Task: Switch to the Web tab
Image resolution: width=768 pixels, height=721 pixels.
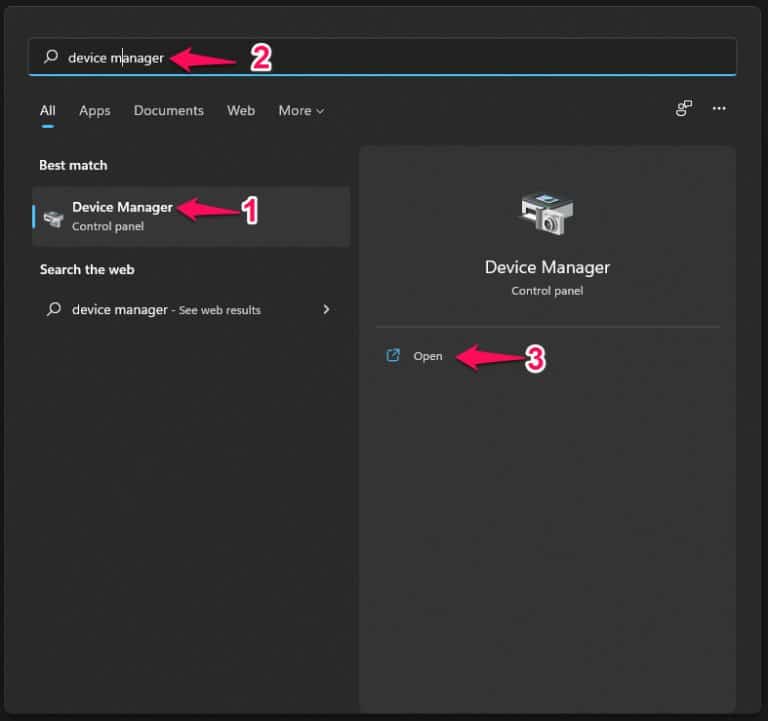Action: pyautogui.click(x=241, y=111)
